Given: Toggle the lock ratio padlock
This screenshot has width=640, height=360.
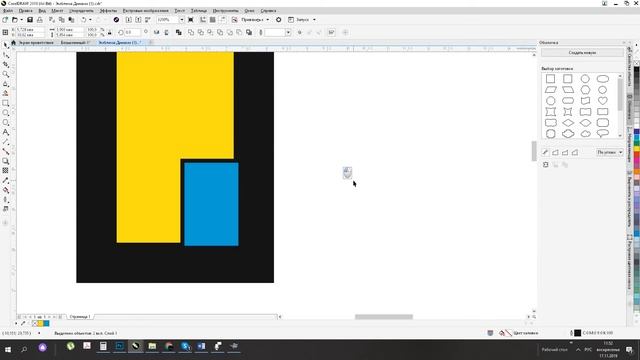Looking at the screenshot, I should (109, 32).
